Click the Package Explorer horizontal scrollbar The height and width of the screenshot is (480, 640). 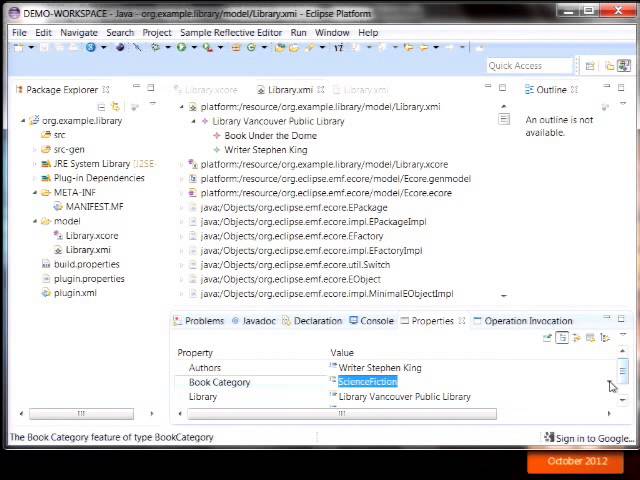tap(81, 413)
